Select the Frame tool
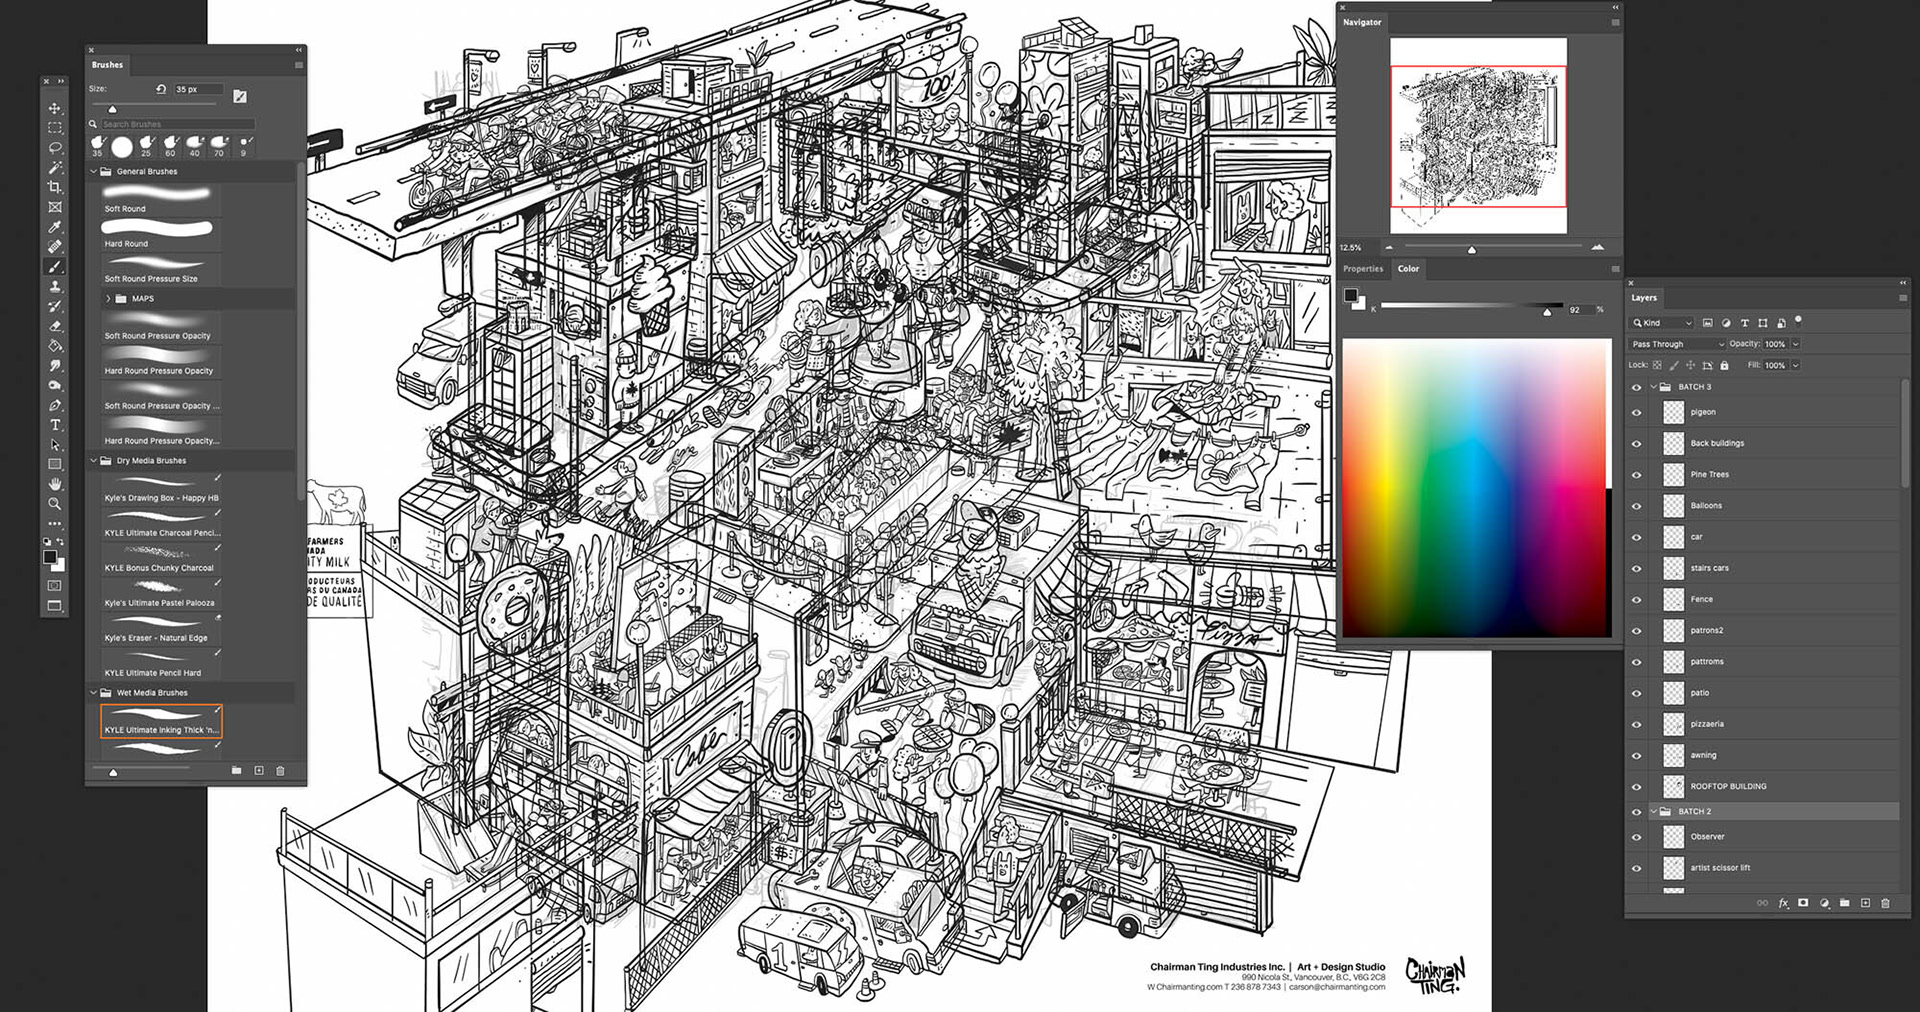The width and height of the screenshot is (1920, 1012). [55, 207]
